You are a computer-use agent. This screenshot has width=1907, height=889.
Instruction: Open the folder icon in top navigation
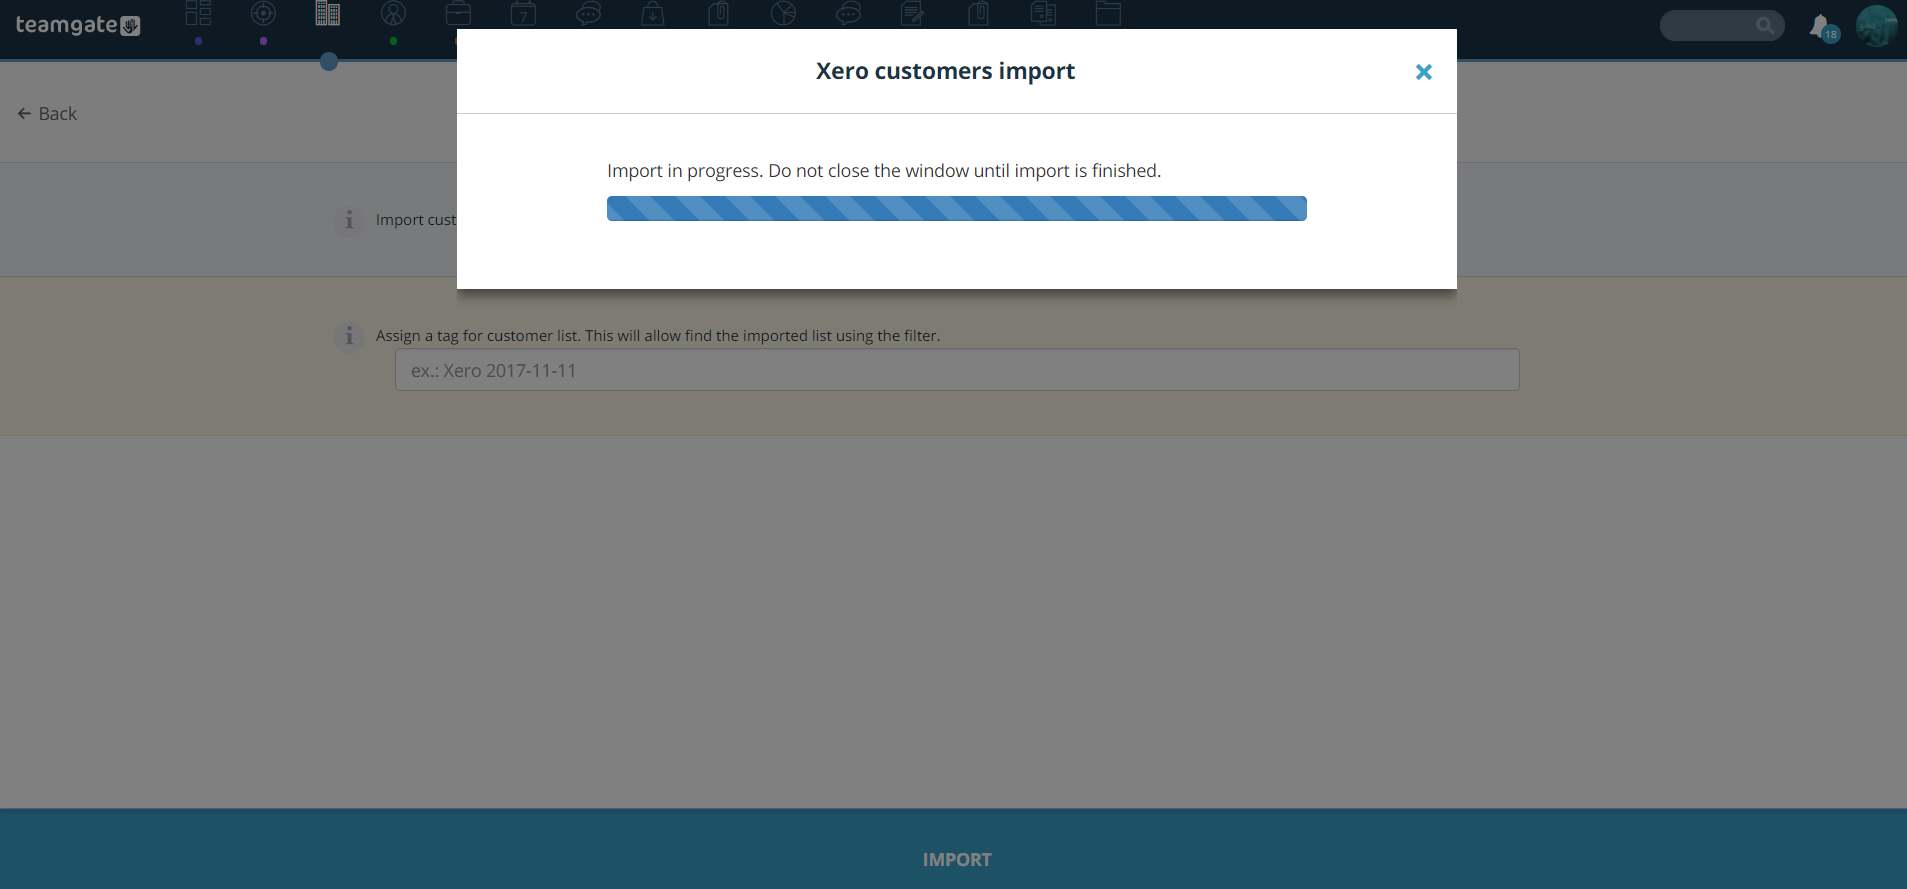(x=1108, y=14)
